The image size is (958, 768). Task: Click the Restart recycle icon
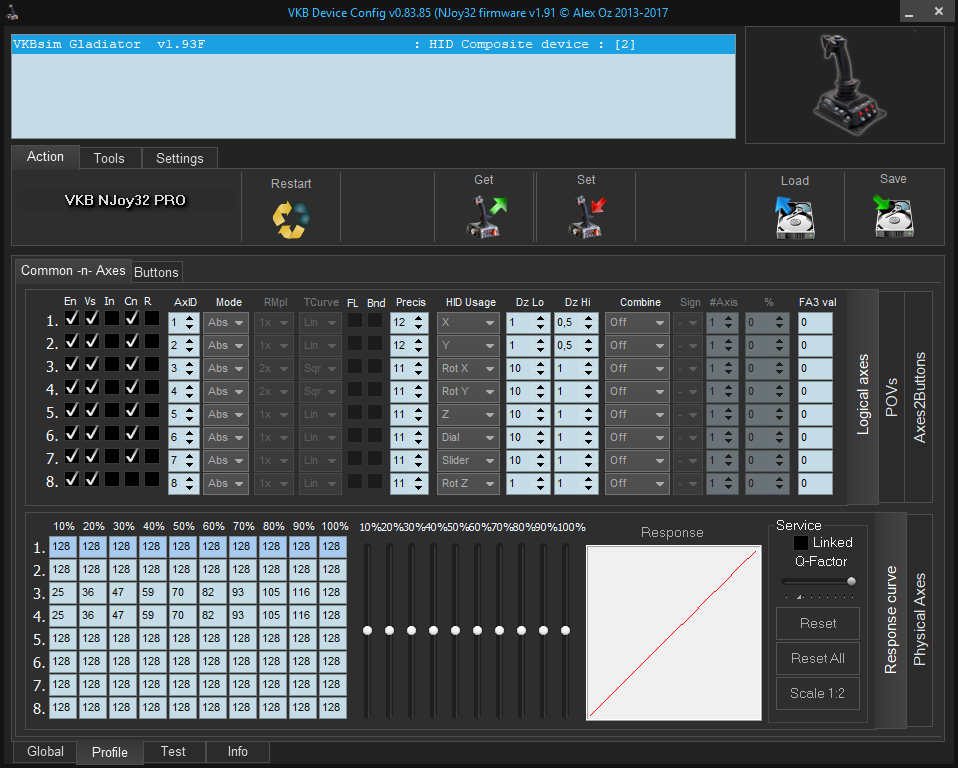(291, 218)
